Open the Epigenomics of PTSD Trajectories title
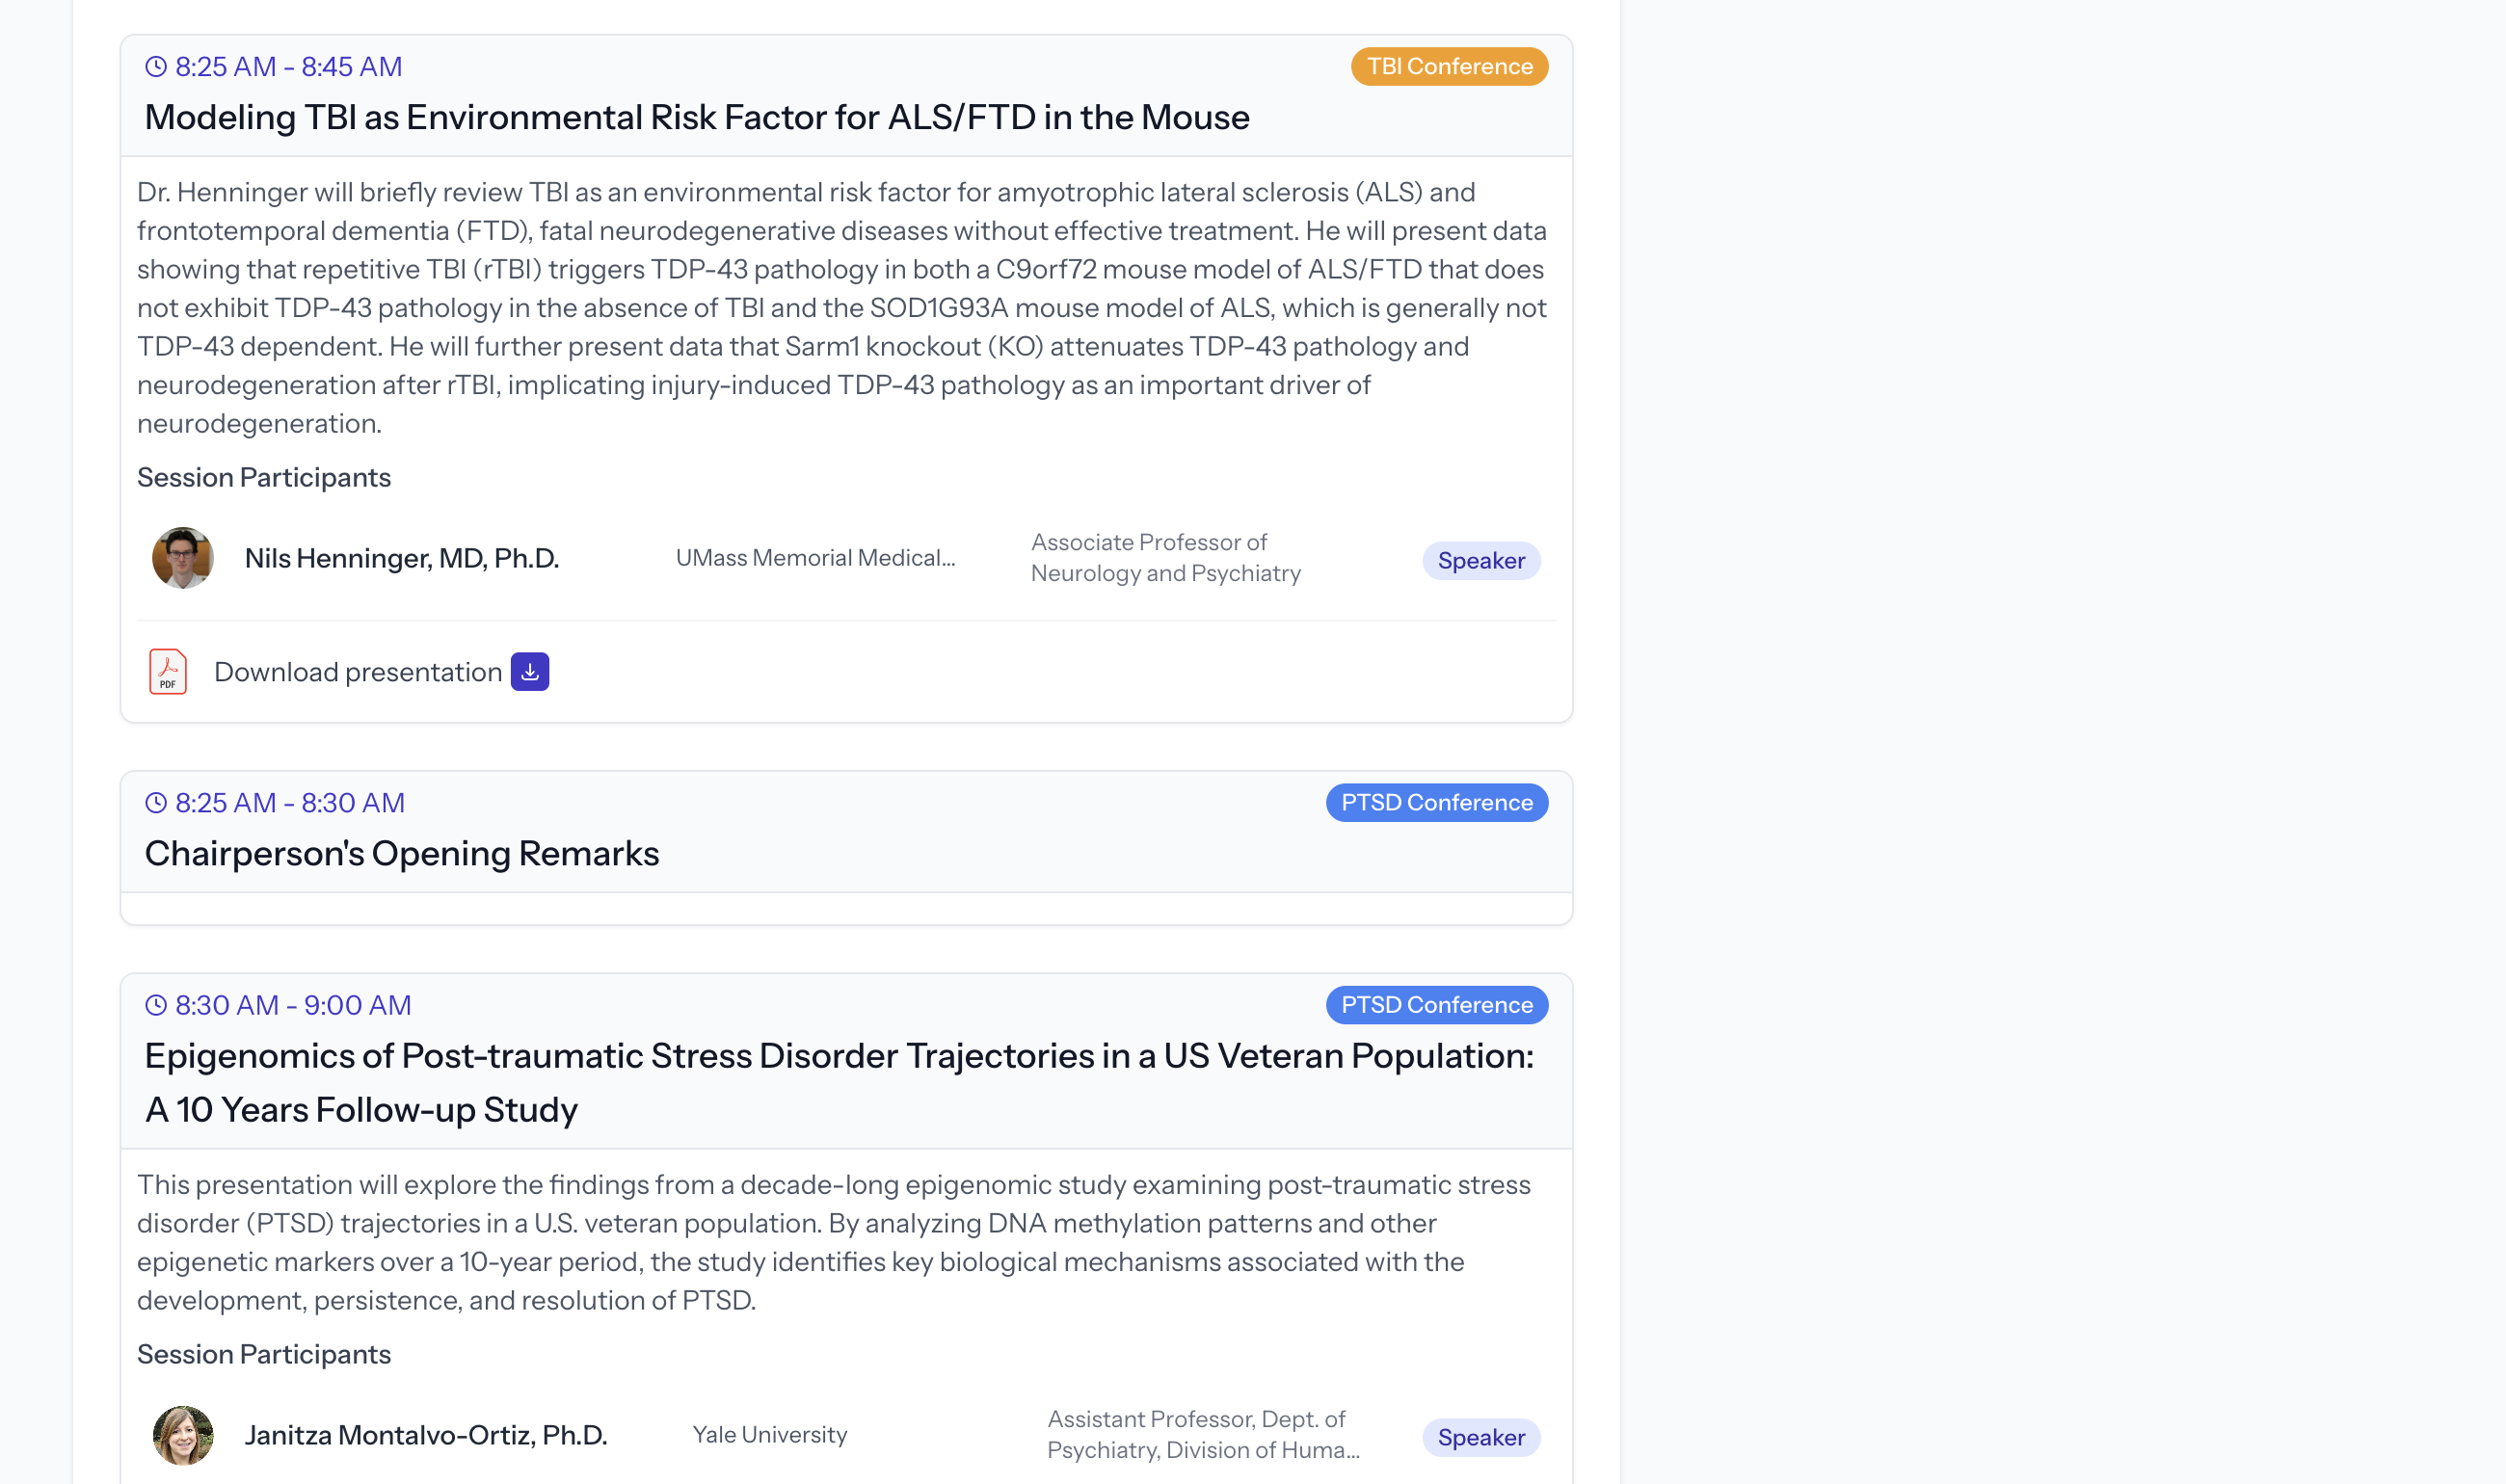 coord(839,1083)
